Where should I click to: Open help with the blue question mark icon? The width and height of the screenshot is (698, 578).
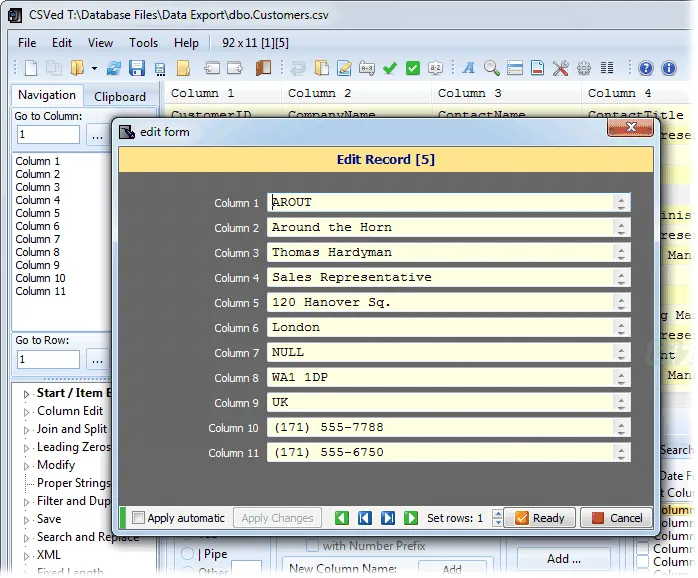(645, 68)
